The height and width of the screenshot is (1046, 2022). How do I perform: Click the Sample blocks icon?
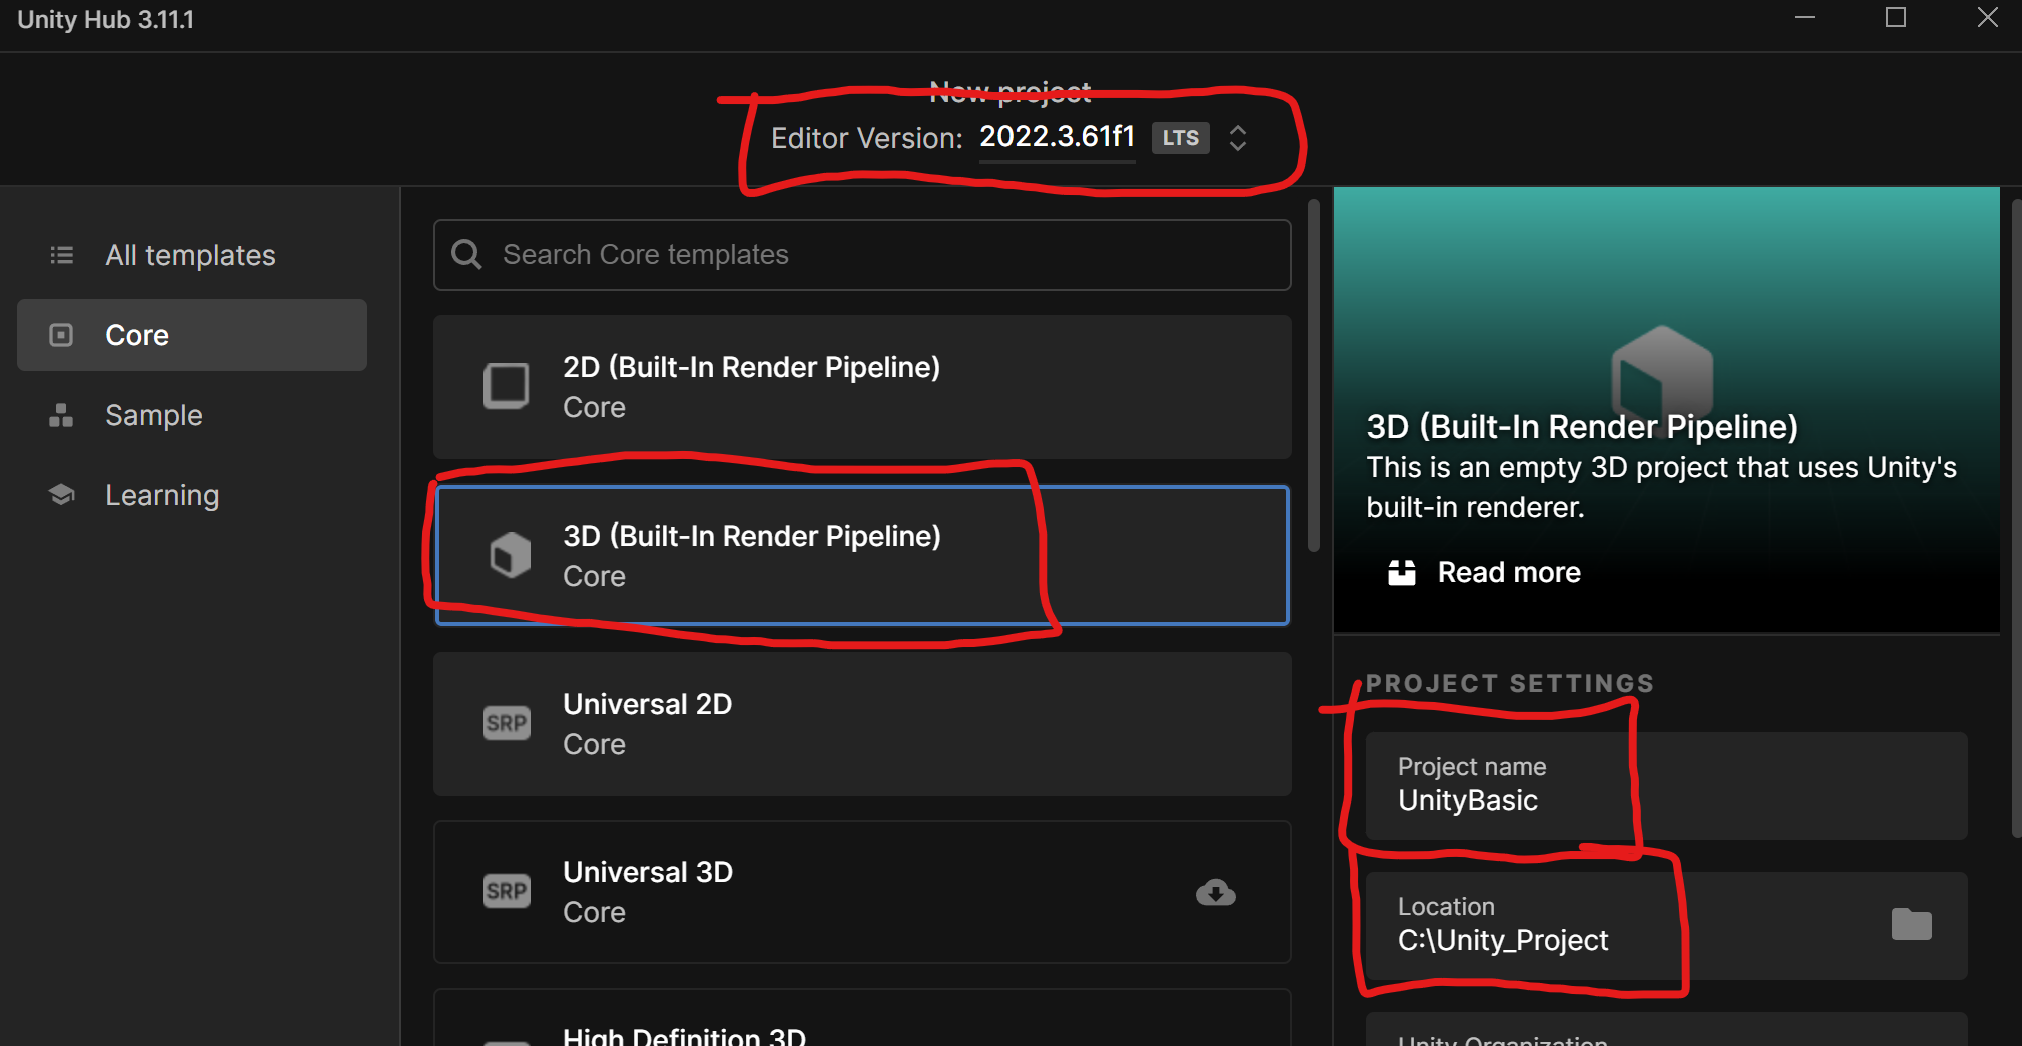coord(61,415)
